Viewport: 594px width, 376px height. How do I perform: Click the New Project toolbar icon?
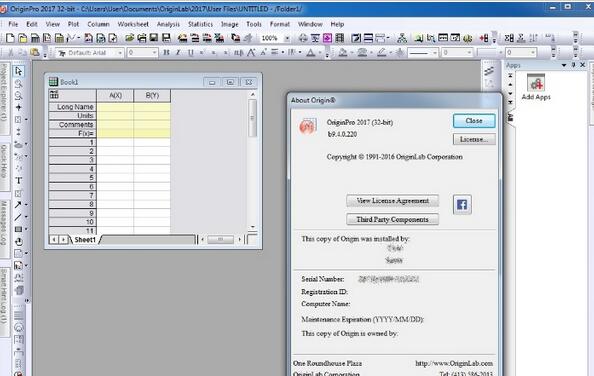[x=10, y=38]
